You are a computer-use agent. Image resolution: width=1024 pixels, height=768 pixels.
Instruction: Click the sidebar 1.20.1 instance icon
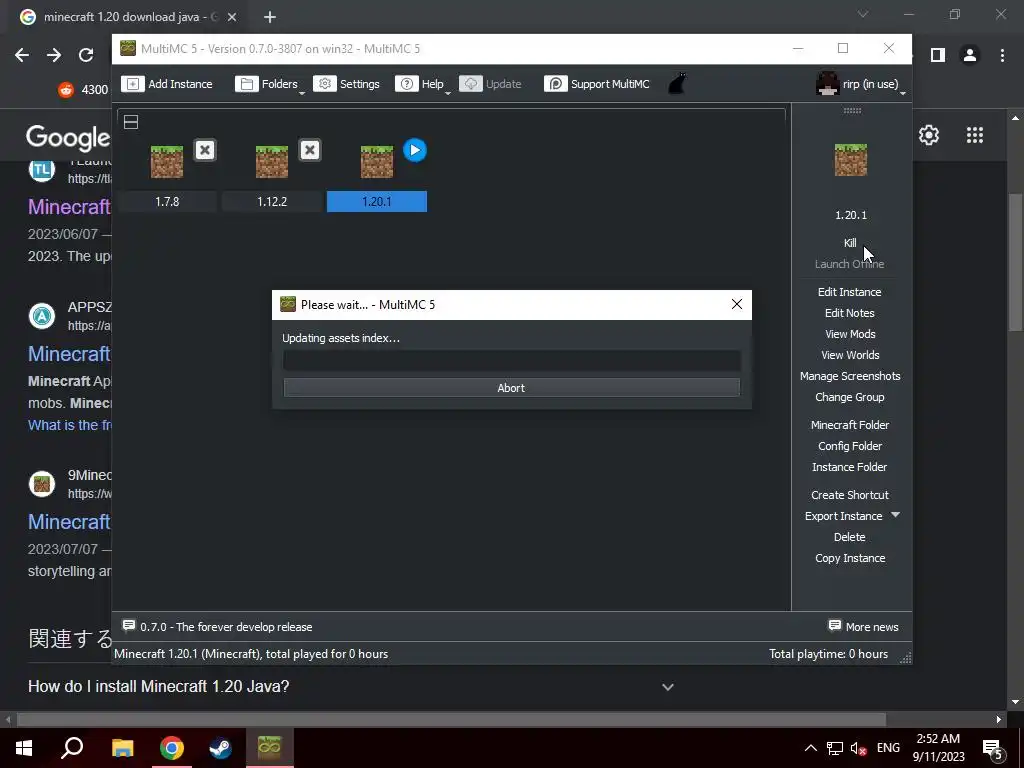tap(851, 160)
